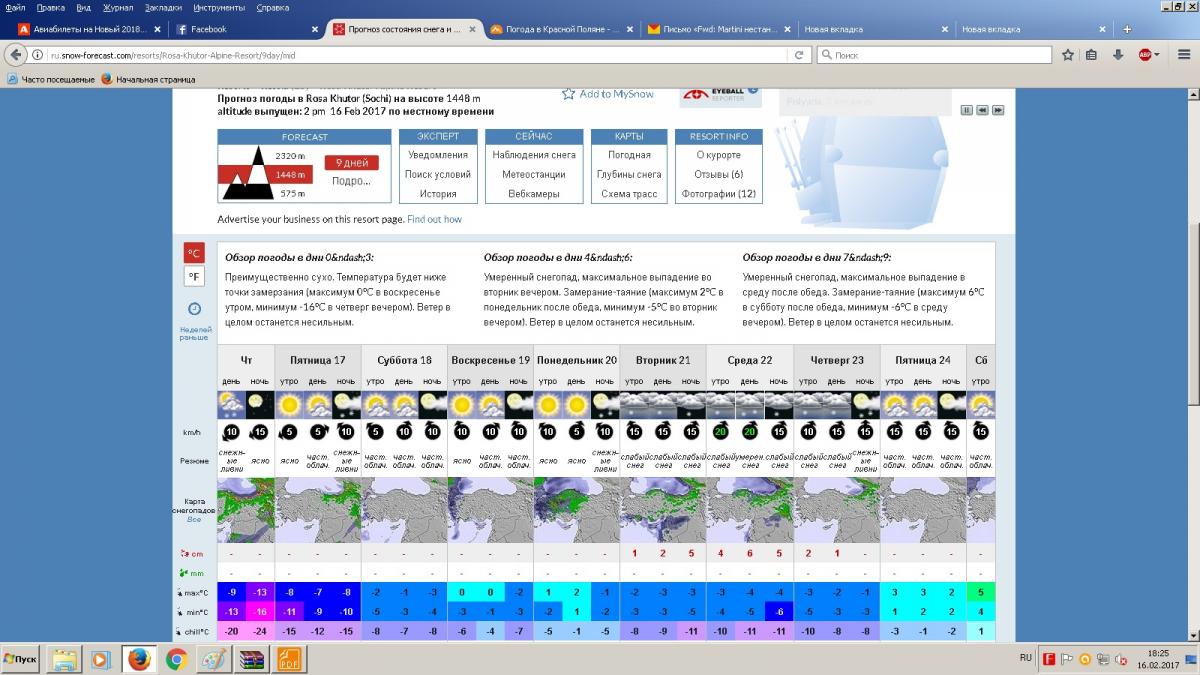Image resolution: width=1200 pixels, height=675 pixels.
Task: Open the Вебкамеры link
Action: pyautogui.click(x=534, y=194)
